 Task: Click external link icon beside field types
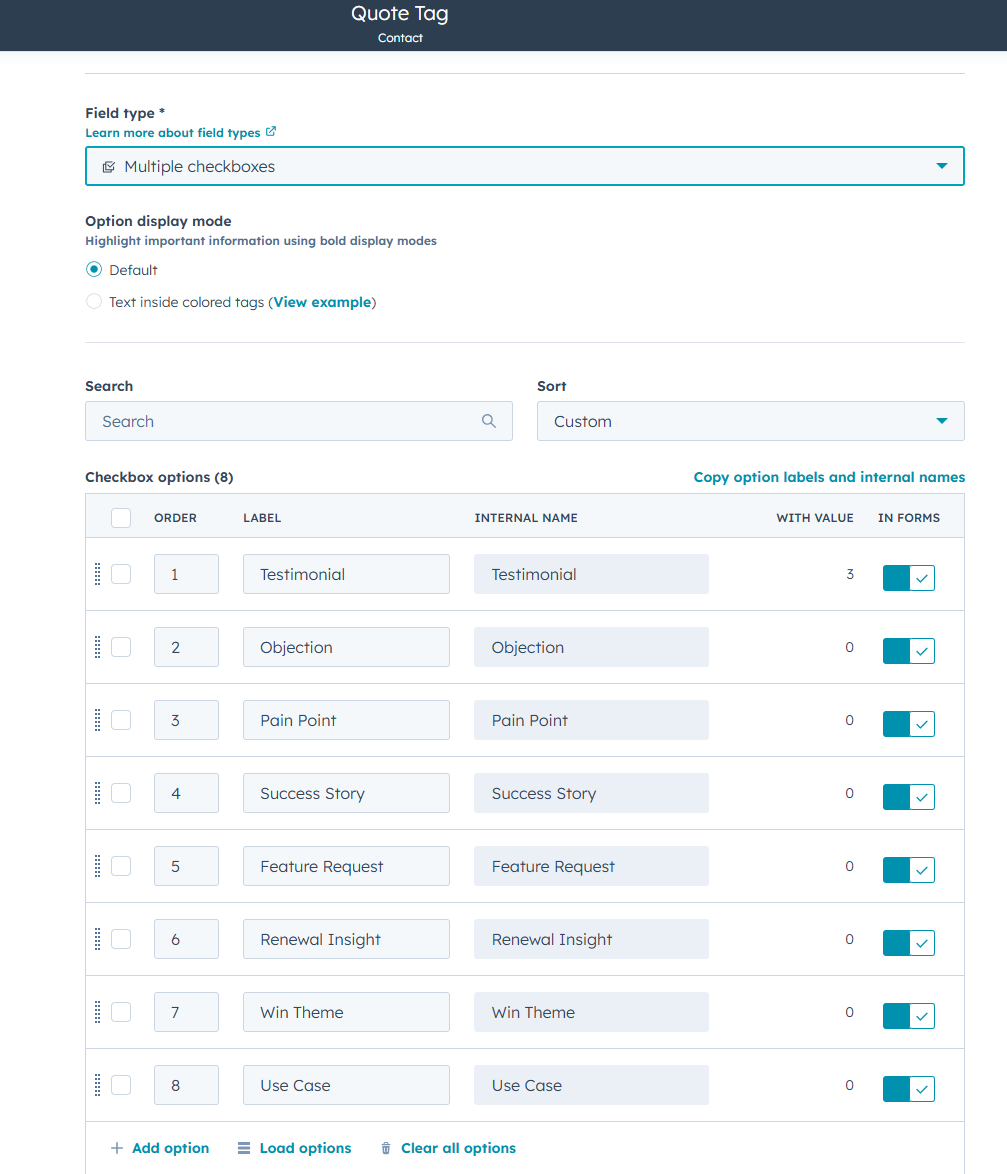271,132
